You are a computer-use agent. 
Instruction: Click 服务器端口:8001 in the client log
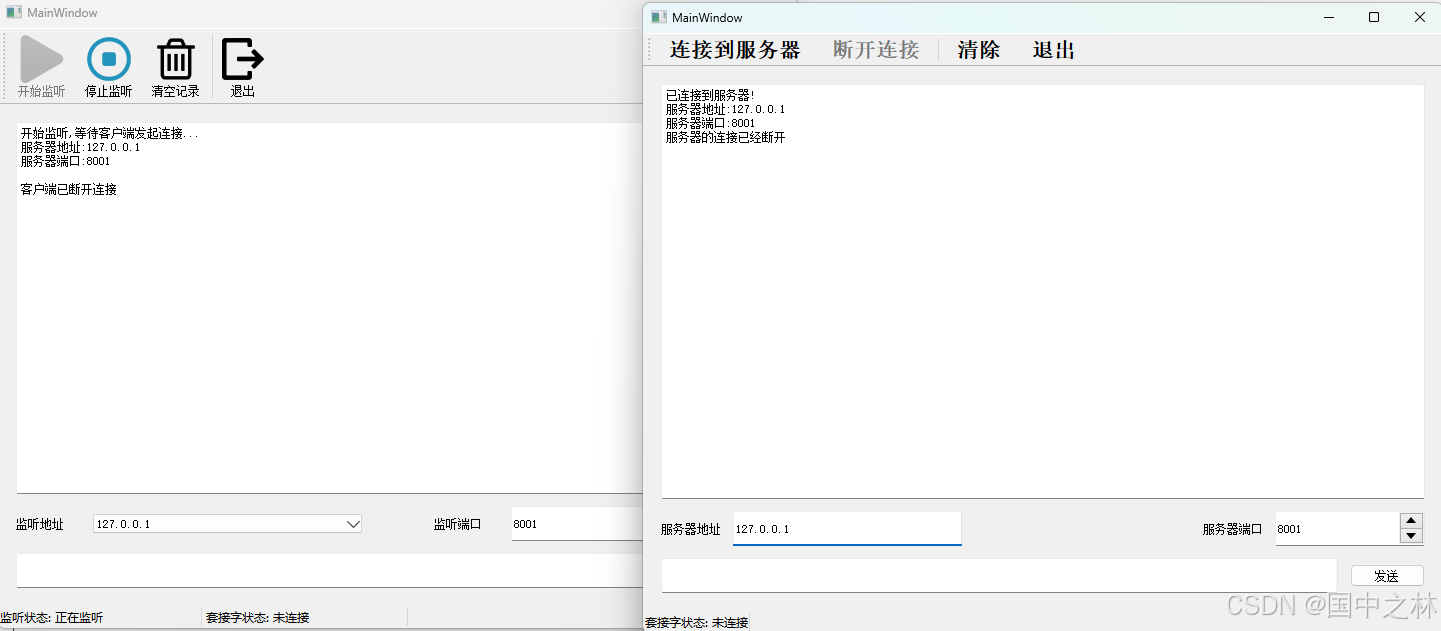(710, 123)
